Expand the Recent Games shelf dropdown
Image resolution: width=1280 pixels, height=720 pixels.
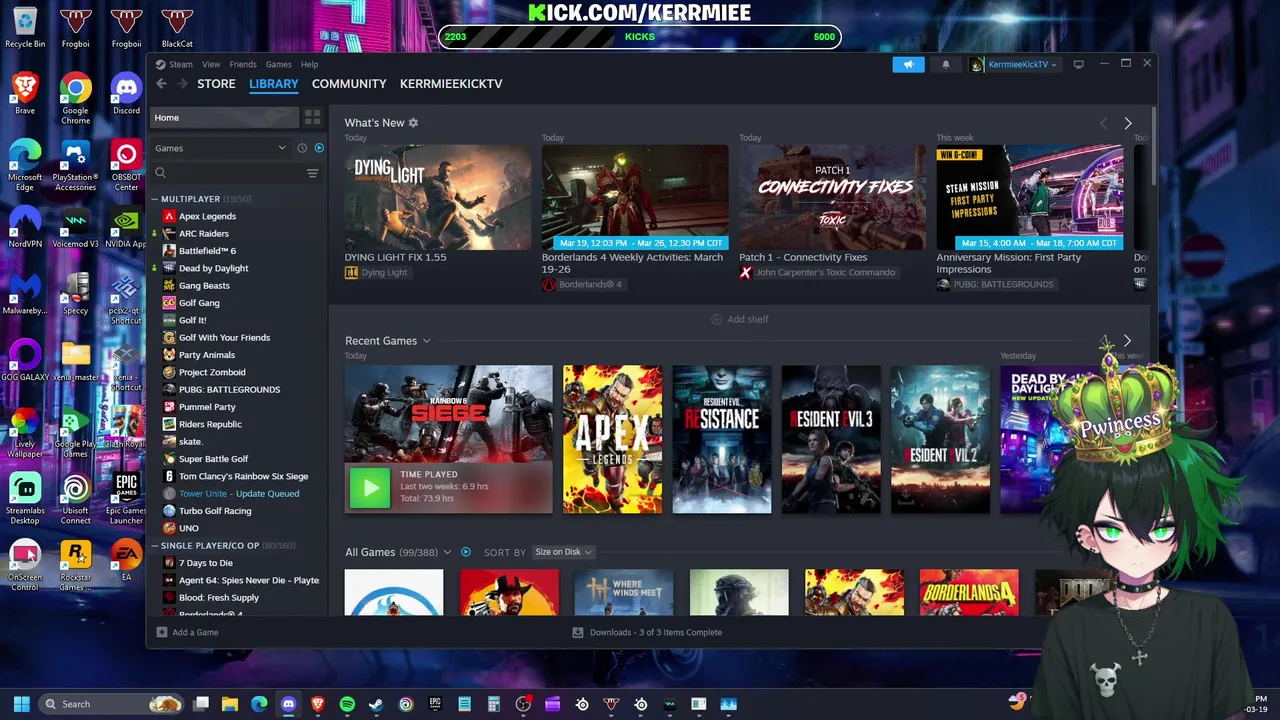click(x=426, y=341)
